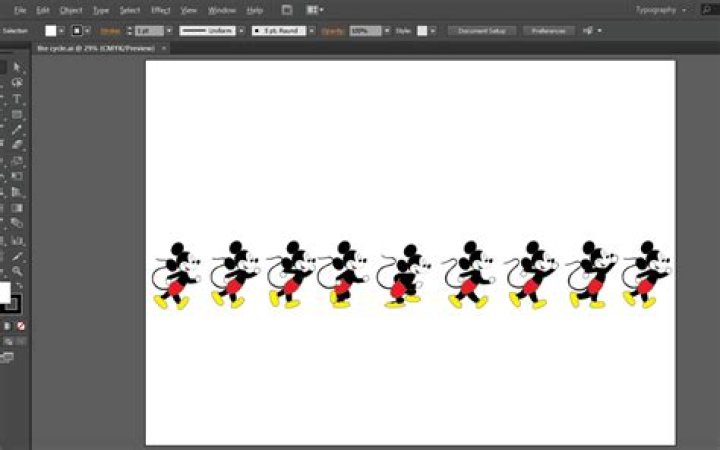Click the orange Stroke label link
The image size is (720, 450).
tap(110, 31)
